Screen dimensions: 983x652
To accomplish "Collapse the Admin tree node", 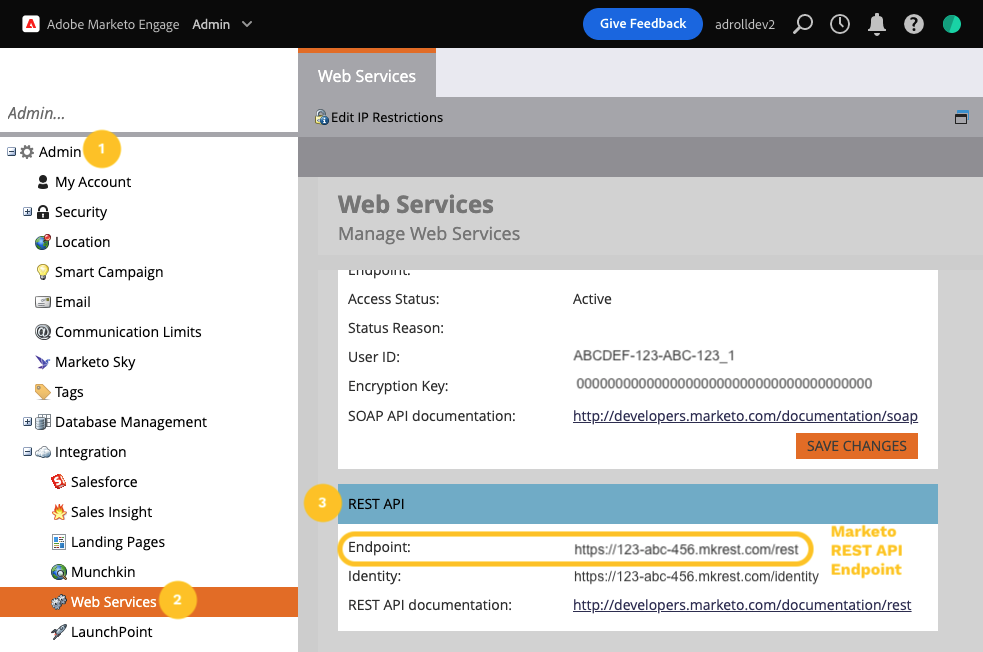I will 11,152.
